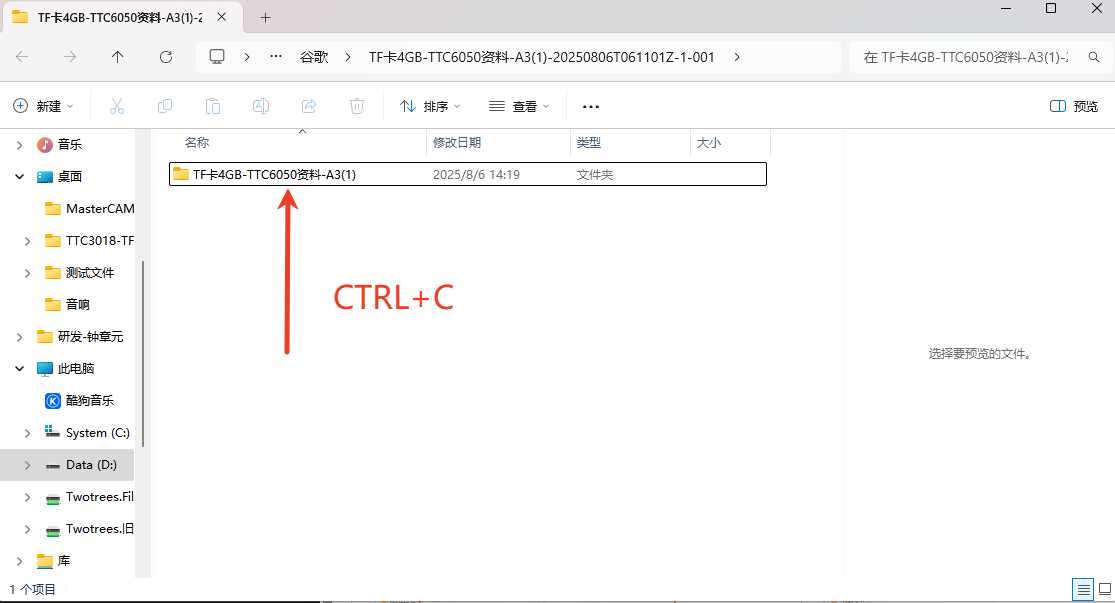Click the Cut scissors icon
This screenshot has height=603, width=1115.
(116, 106)
